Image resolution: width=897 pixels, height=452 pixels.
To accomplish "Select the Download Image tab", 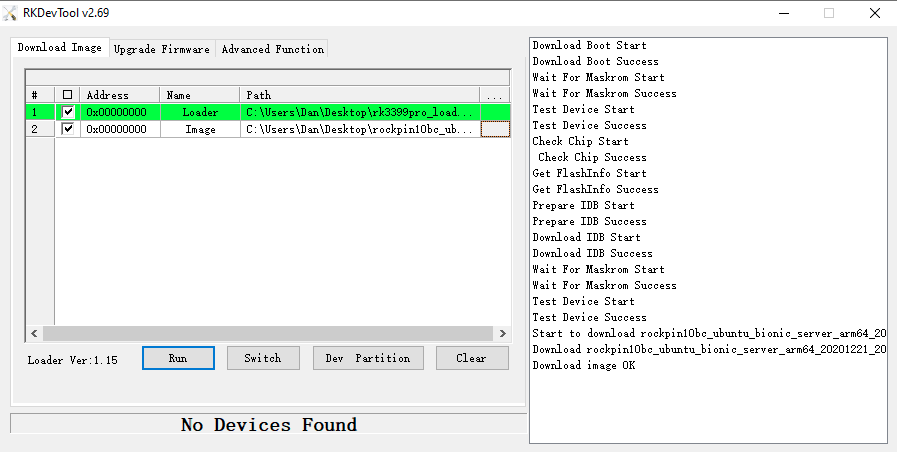I will (60, 48).
